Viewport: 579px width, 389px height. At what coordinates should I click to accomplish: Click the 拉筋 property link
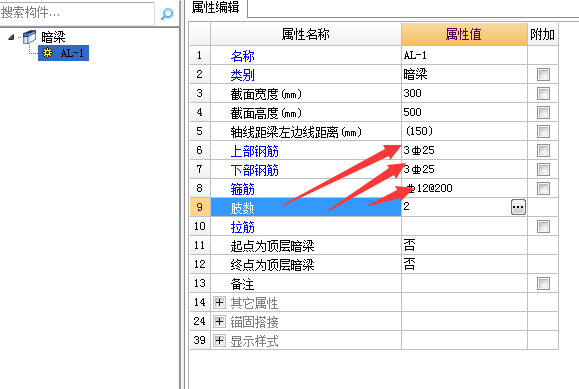[x=243, y=227]
